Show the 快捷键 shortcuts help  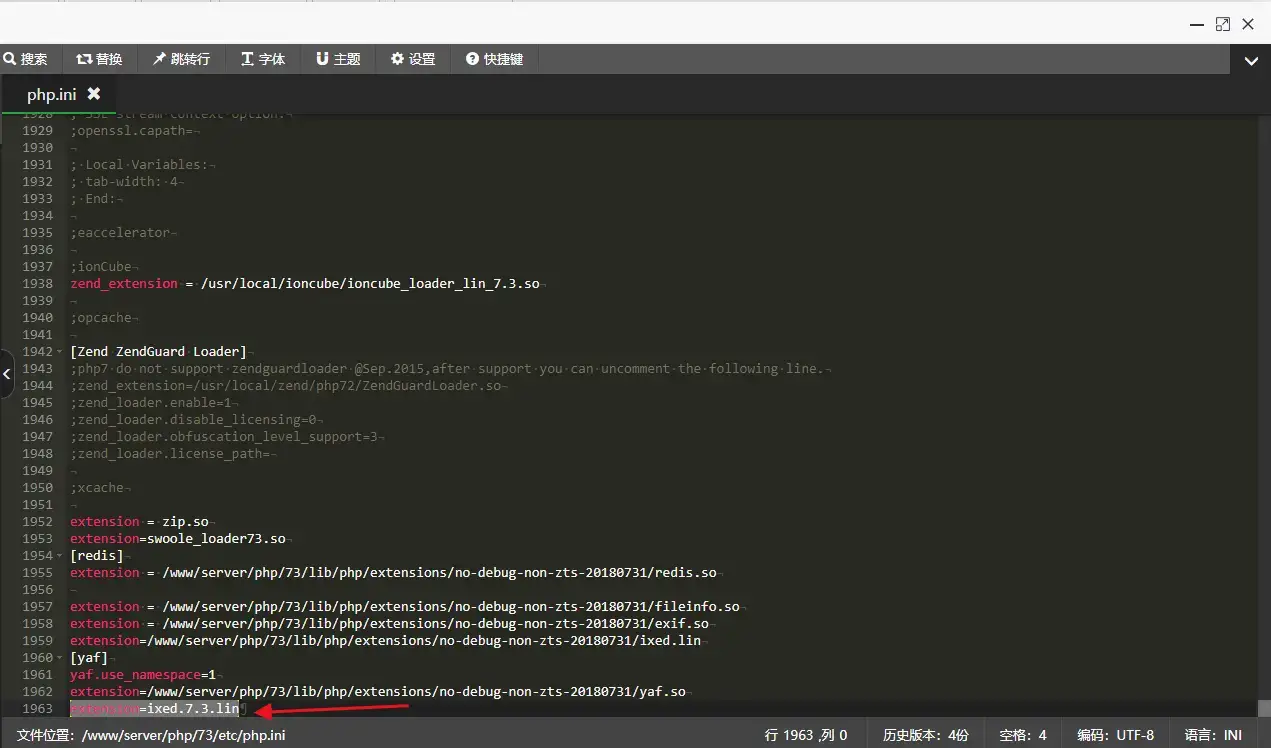494,59
